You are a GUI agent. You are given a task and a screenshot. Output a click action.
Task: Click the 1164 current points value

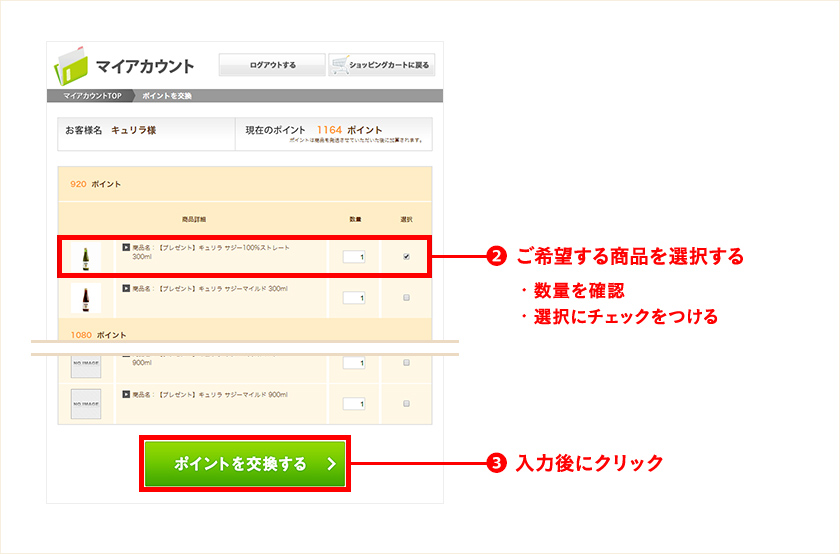tap(329, 130)
